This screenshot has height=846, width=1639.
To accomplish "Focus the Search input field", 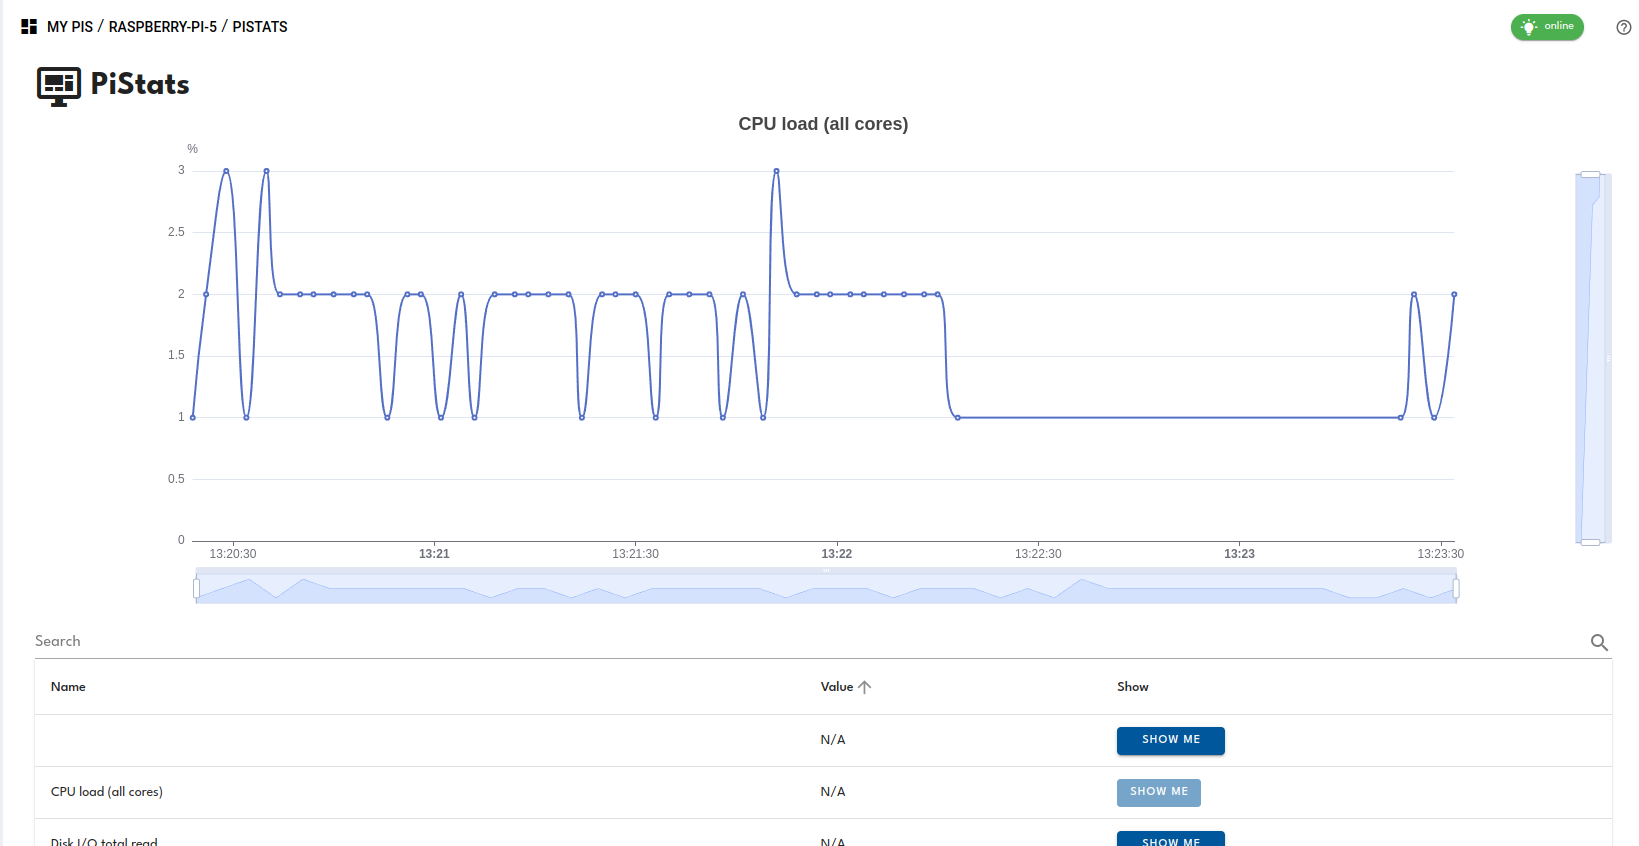I will [x=800, y=642].
